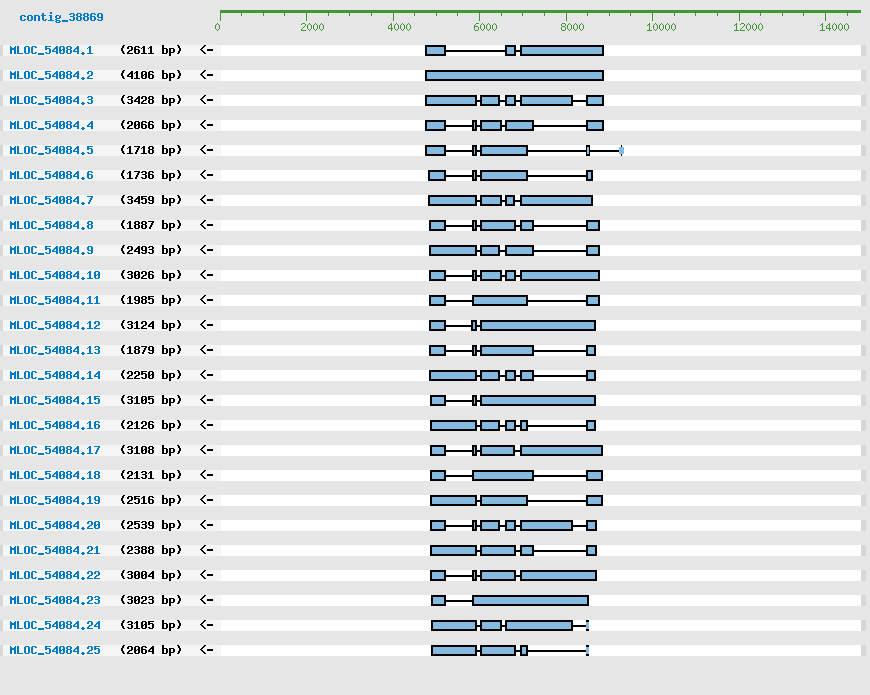Viewport: 870px width, 695px height.
Task: Click the strand arrow next to MLOC_54084.15
Action: pyautogui.click(x=206, y=400)
